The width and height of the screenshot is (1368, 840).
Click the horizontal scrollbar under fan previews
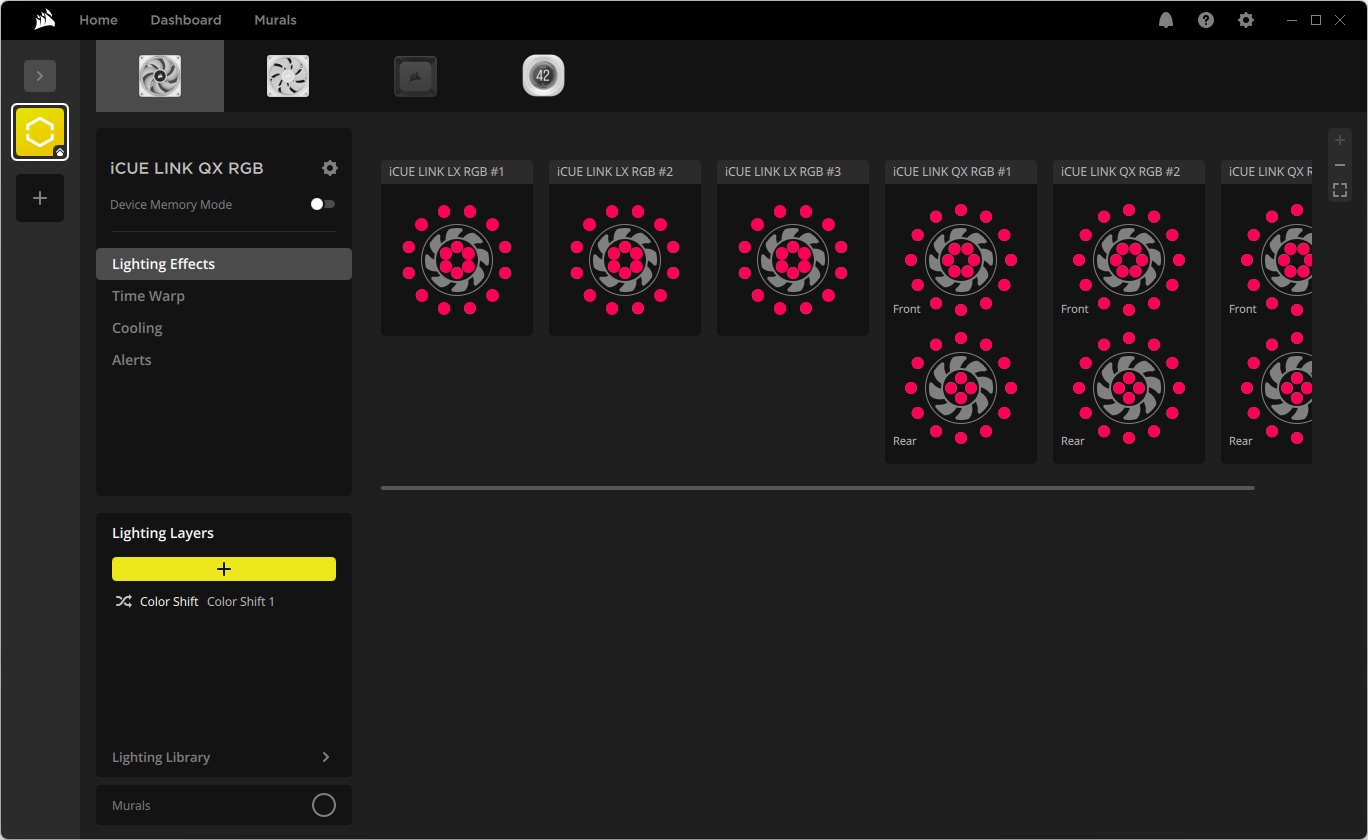(x=817, y=488)
